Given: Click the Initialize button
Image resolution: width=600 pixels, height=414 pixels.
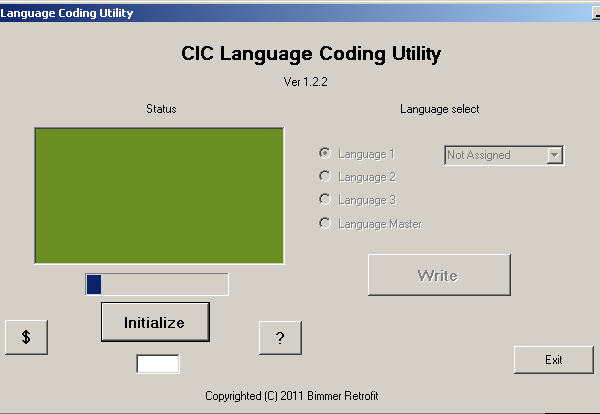Looking at the screenshot, I should point(155,322).
